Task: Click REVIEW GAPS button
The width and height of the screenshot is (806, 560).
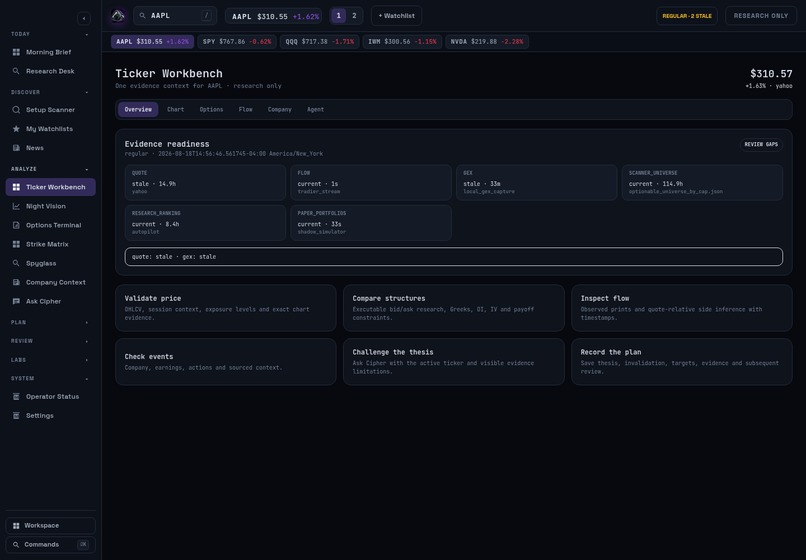Action: tap(761, 144)
